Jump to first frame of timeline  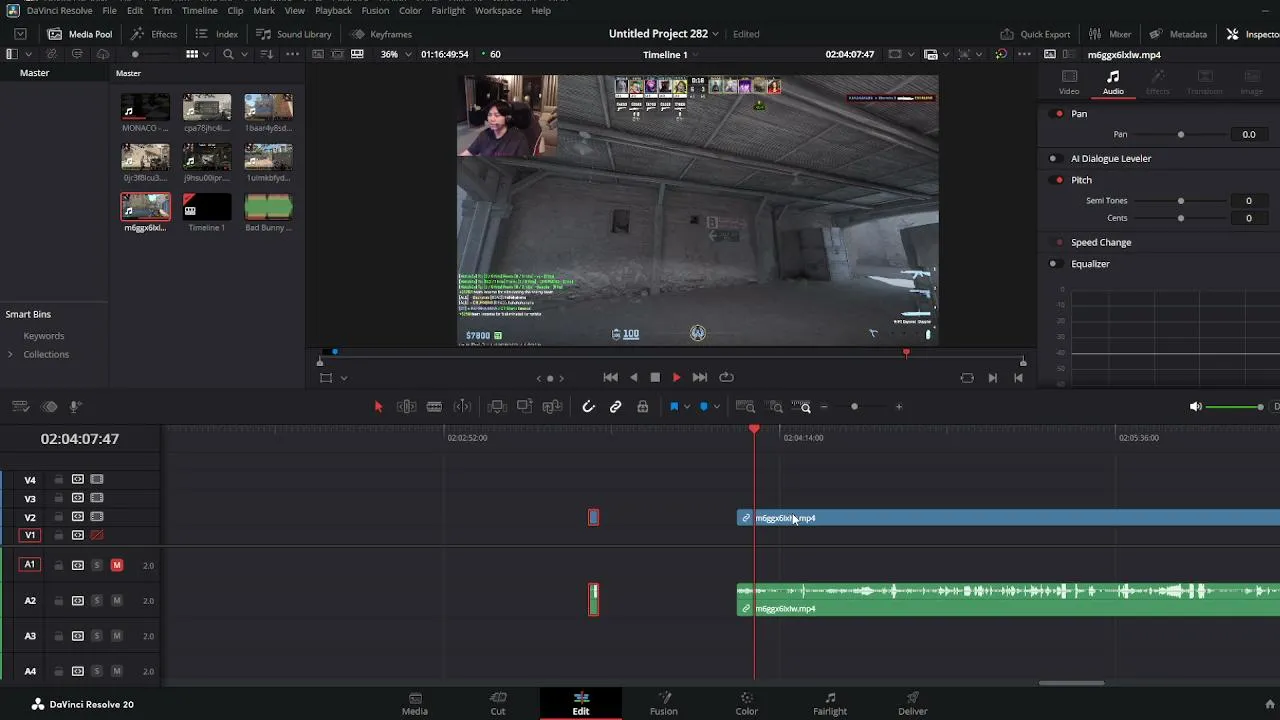(x=610, y=377)
